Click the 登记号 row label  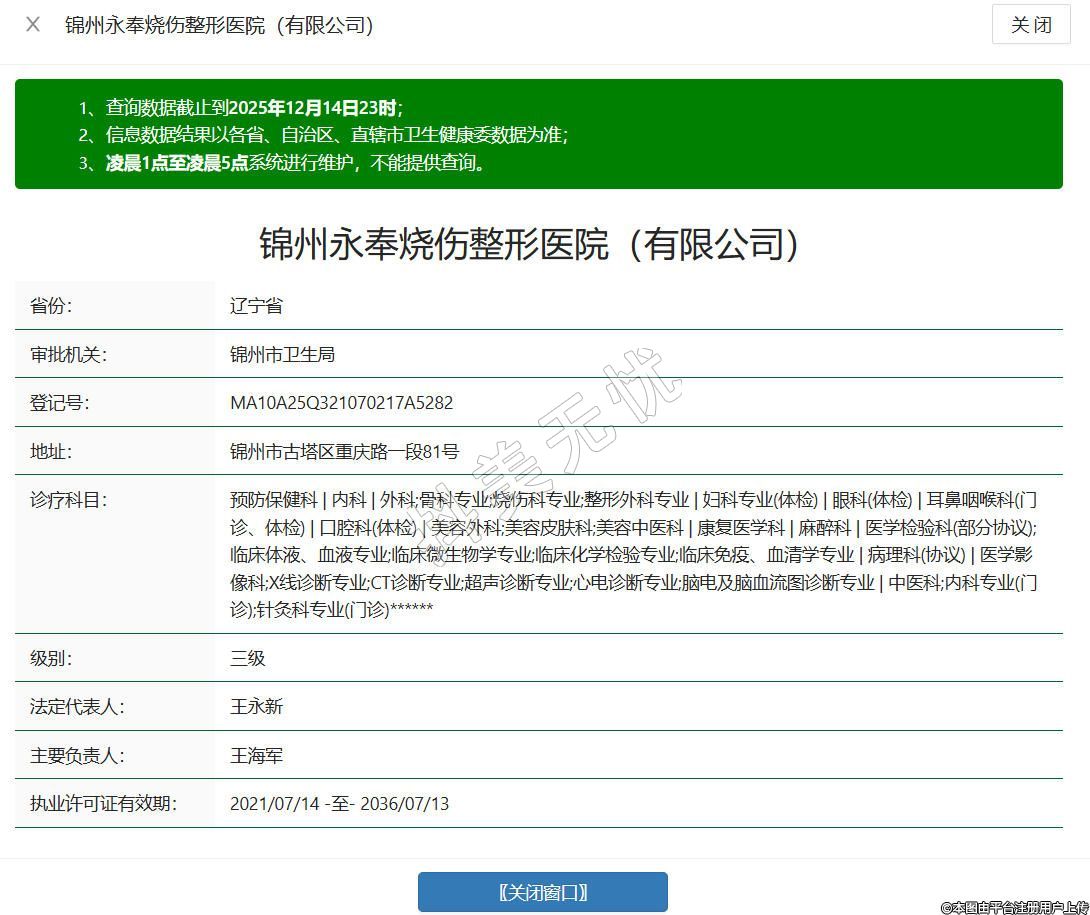(59, 403)
